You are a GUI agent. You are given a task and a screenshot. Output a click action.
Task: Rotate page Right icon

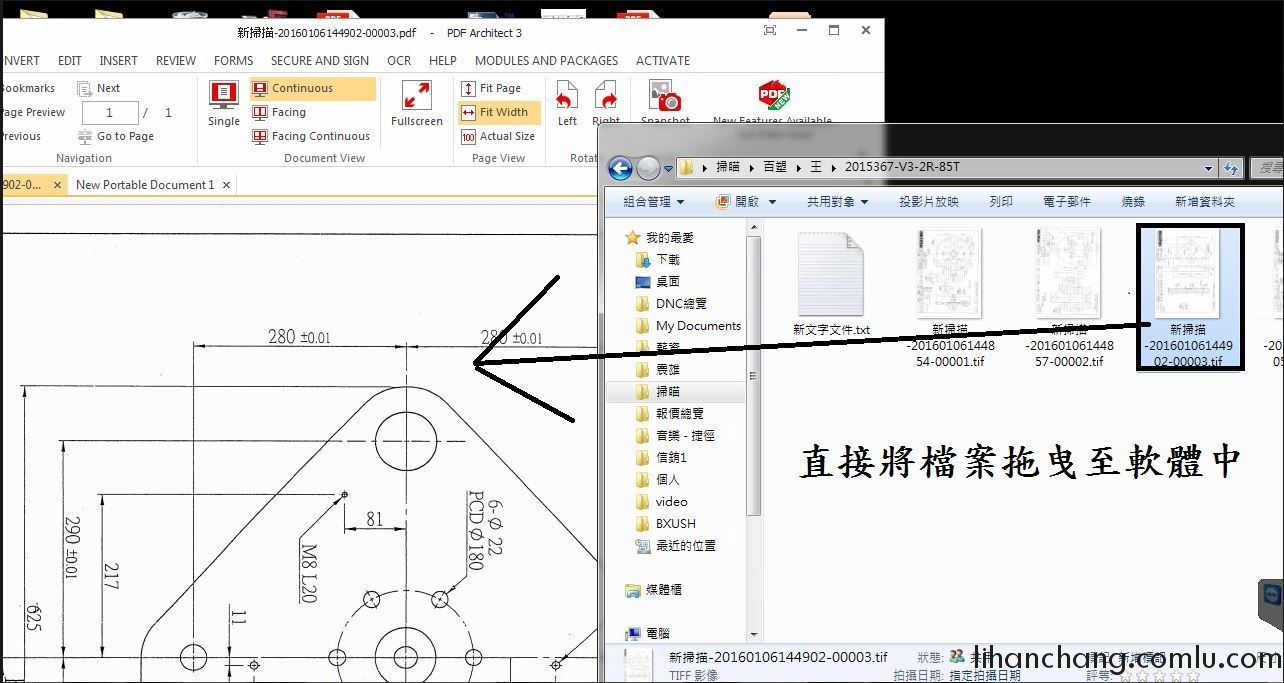(x=606, y=97)
